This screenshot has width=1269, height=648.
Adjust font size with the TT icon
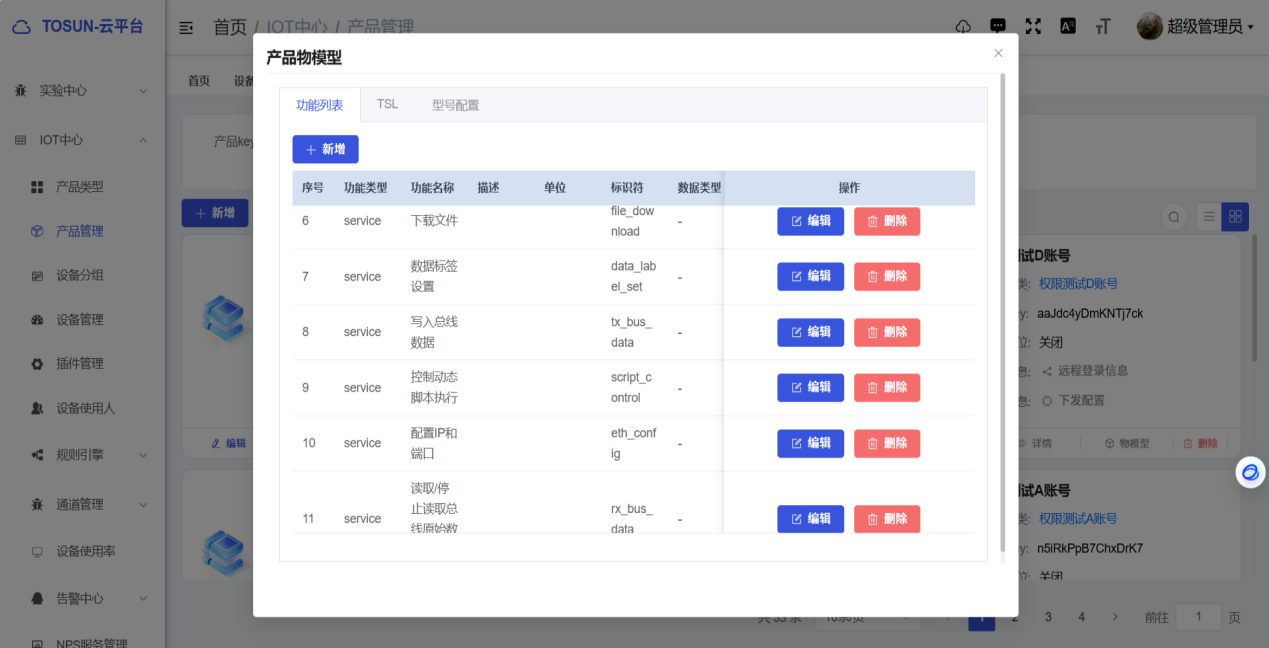(x=1101, y=27)
